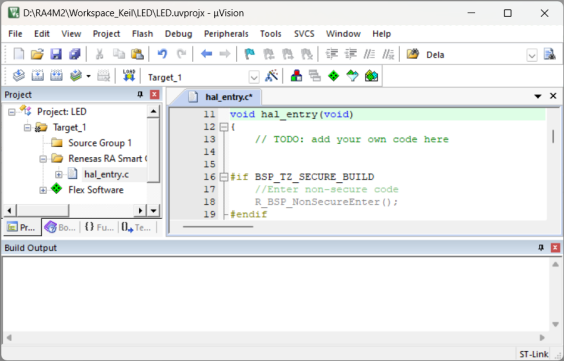Open the find text combo box dropdown arrow
Screen dimensions: 564x361
point(532,55)
